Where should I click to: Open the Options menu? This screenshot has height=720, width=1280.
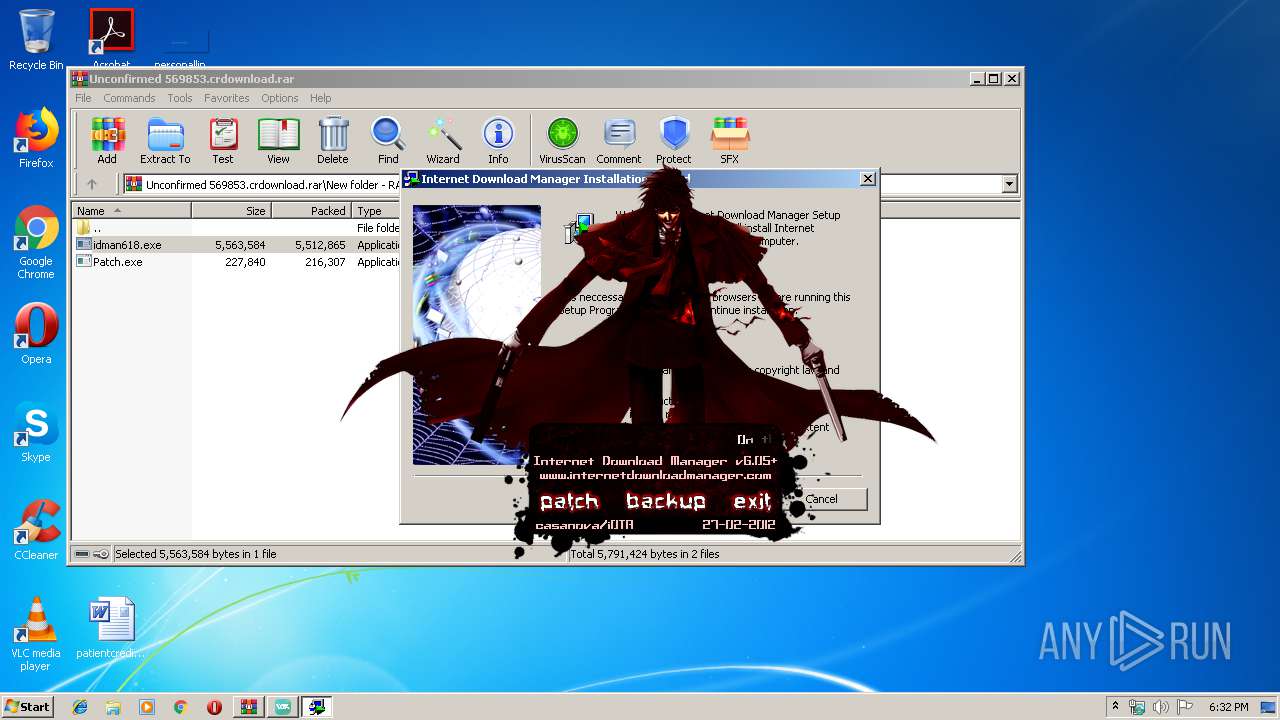280,98
